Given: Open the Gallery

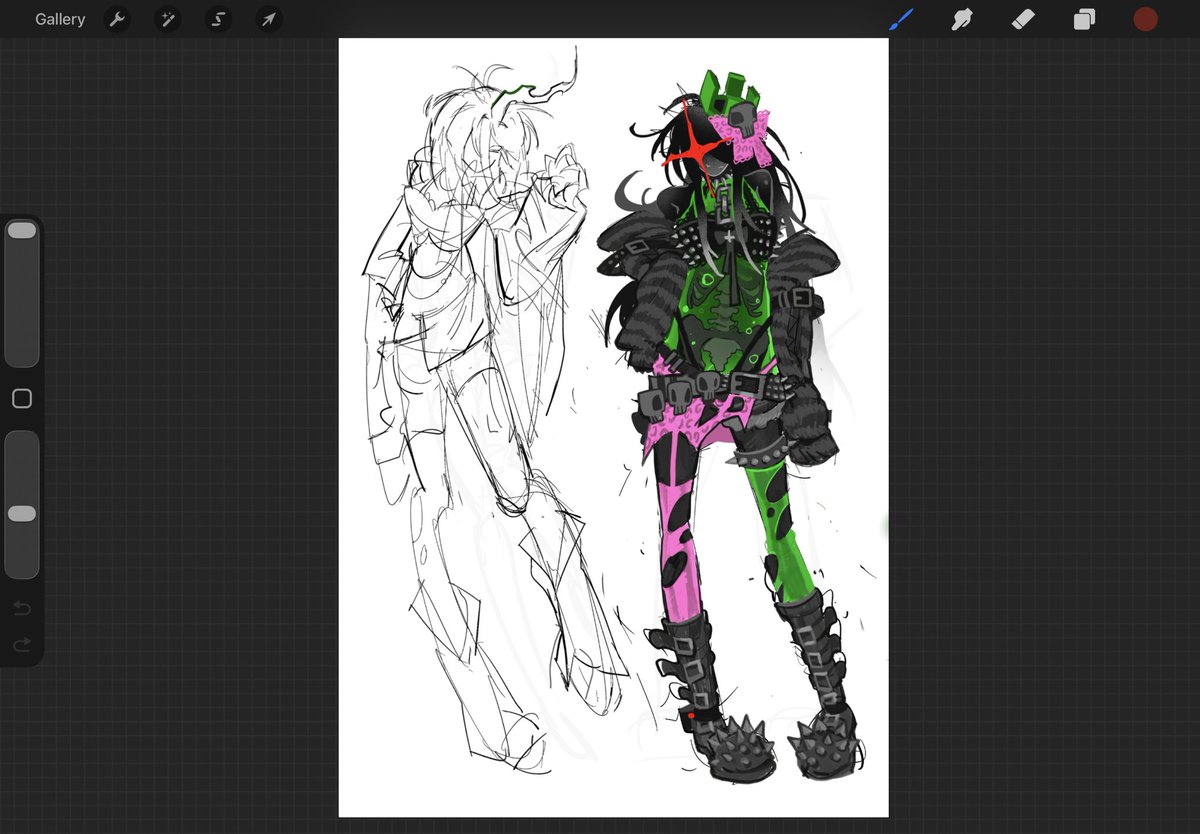Looking at the screenshot, I should [60, 19].
